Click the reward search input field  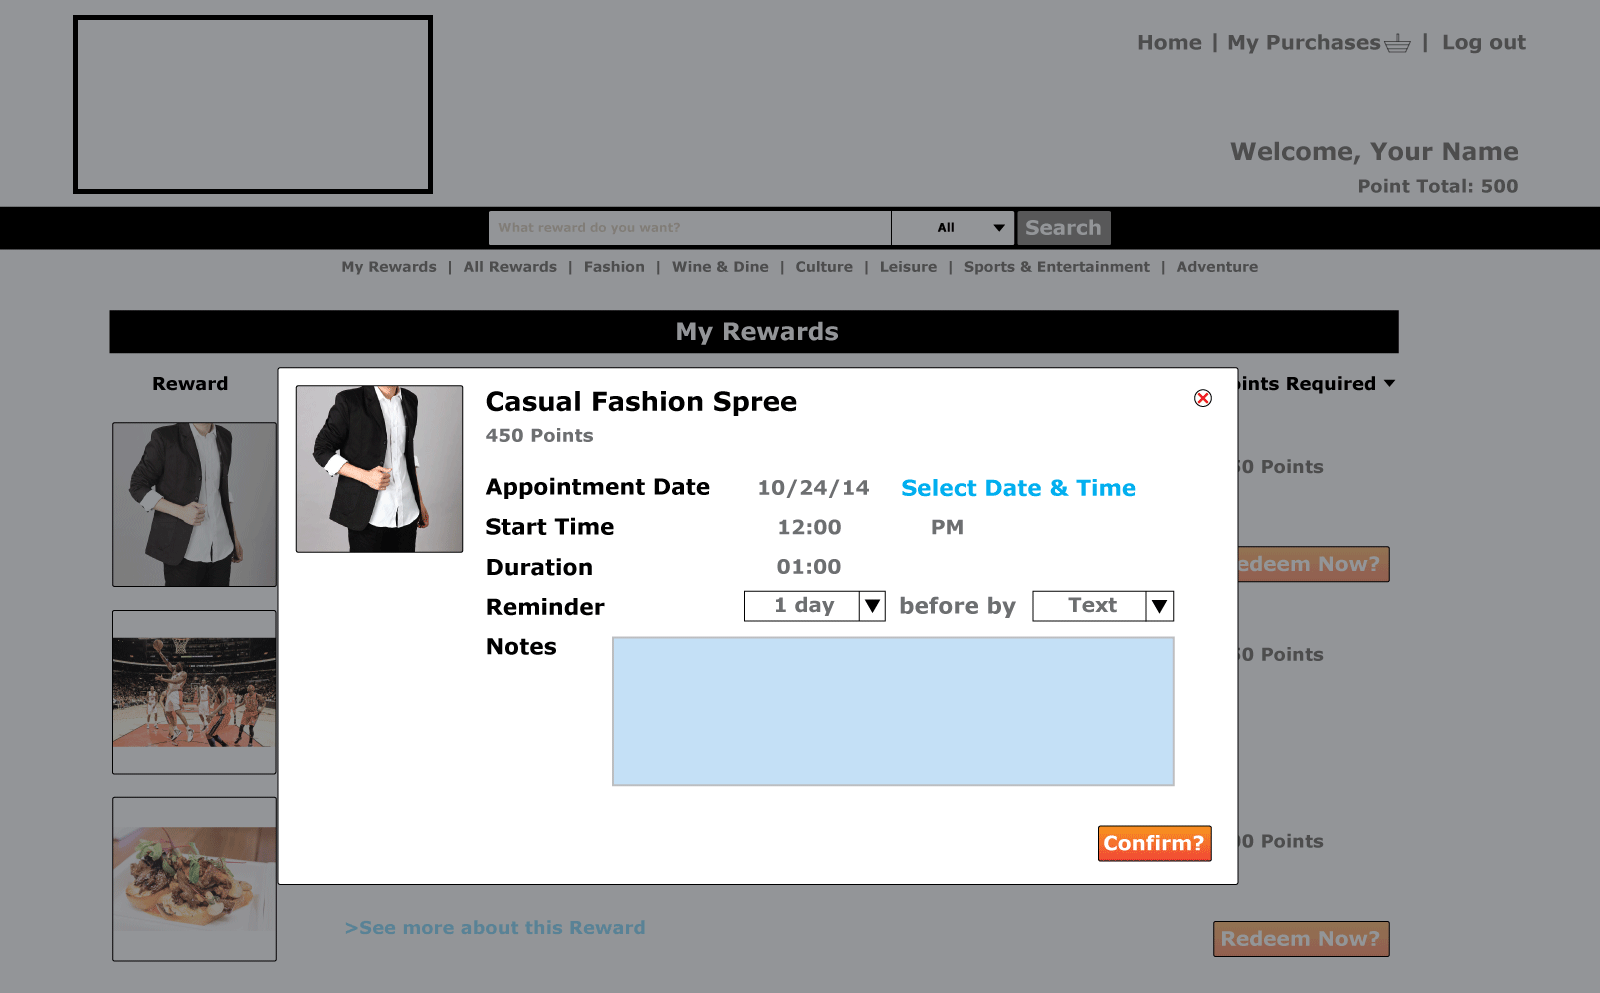point(689,228)
